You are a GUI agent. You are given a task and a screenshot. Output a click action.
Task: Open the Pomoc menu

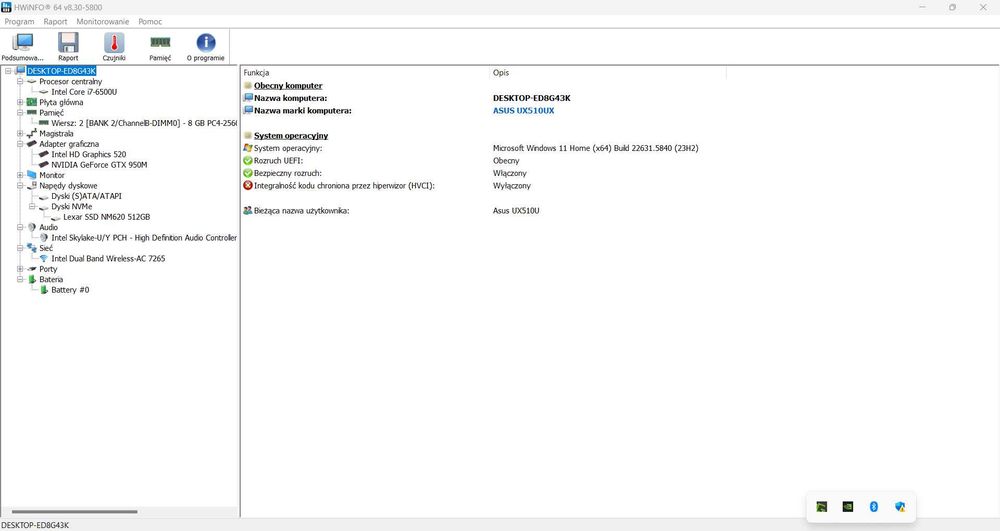[x=150, y=22]
